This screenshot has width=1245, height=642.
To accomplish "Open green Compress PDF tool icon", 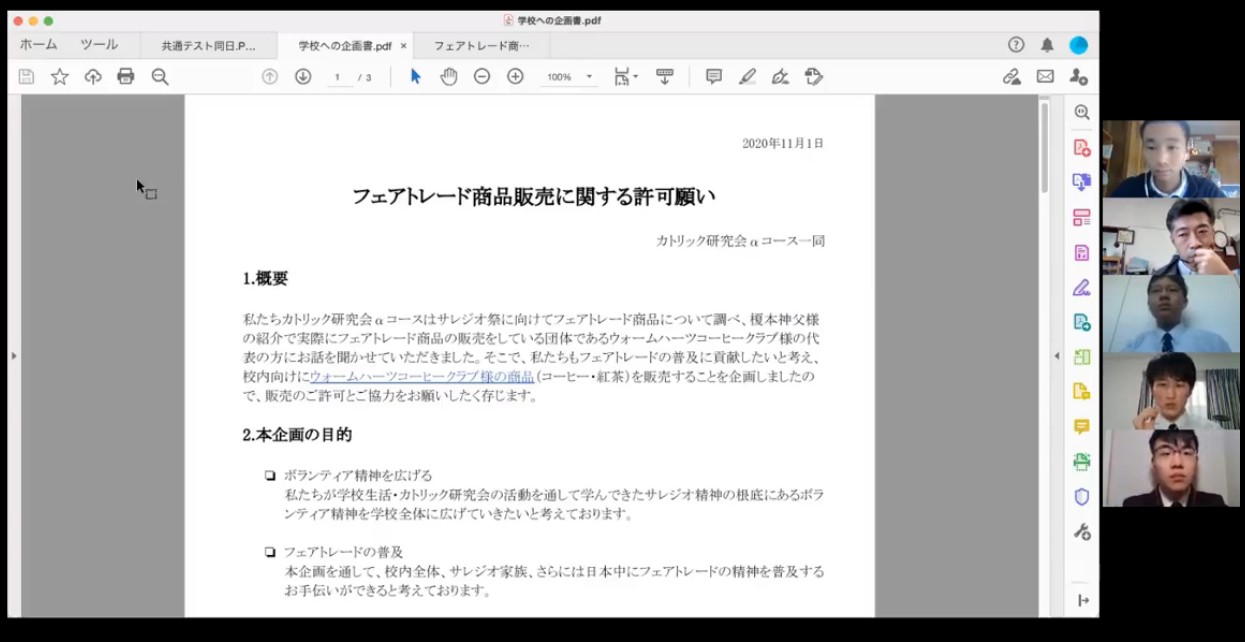I will [x=1081, y=357].
